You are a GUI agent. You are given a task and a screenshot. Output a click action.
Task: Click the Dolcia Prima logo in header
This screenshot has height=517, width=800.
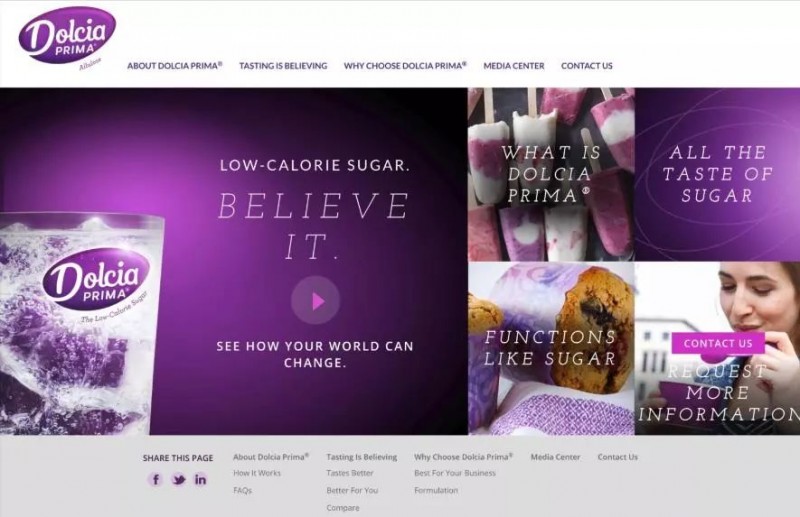67,36
